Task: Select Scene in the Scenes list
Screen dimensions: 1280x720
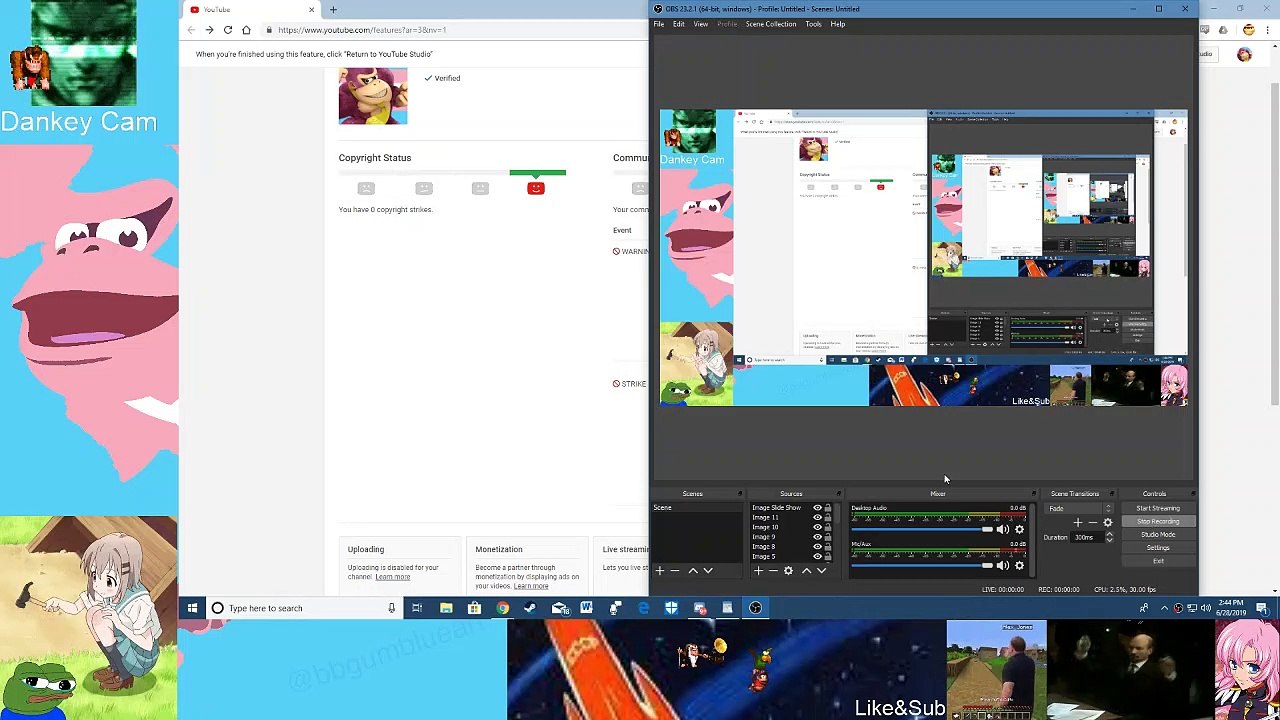Action: (x=696, y=508)
